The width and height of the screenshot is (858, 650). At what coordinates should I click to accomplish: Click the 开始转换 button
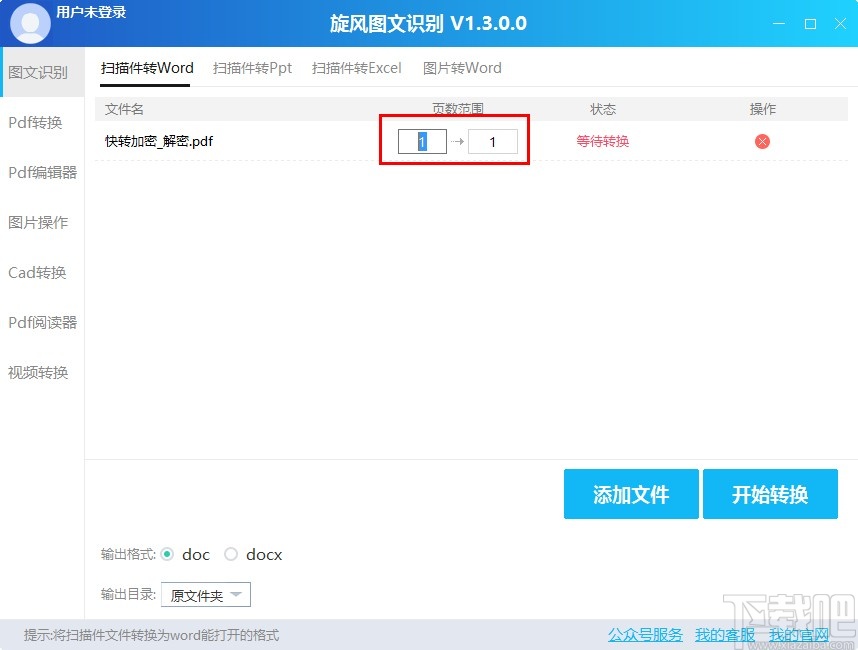771,494
